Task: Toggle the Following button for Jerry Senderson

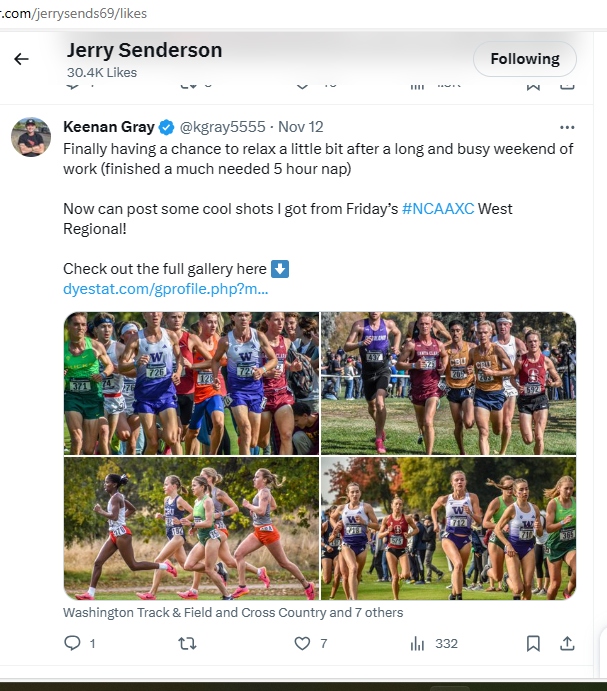Action: tap(524, 59)
